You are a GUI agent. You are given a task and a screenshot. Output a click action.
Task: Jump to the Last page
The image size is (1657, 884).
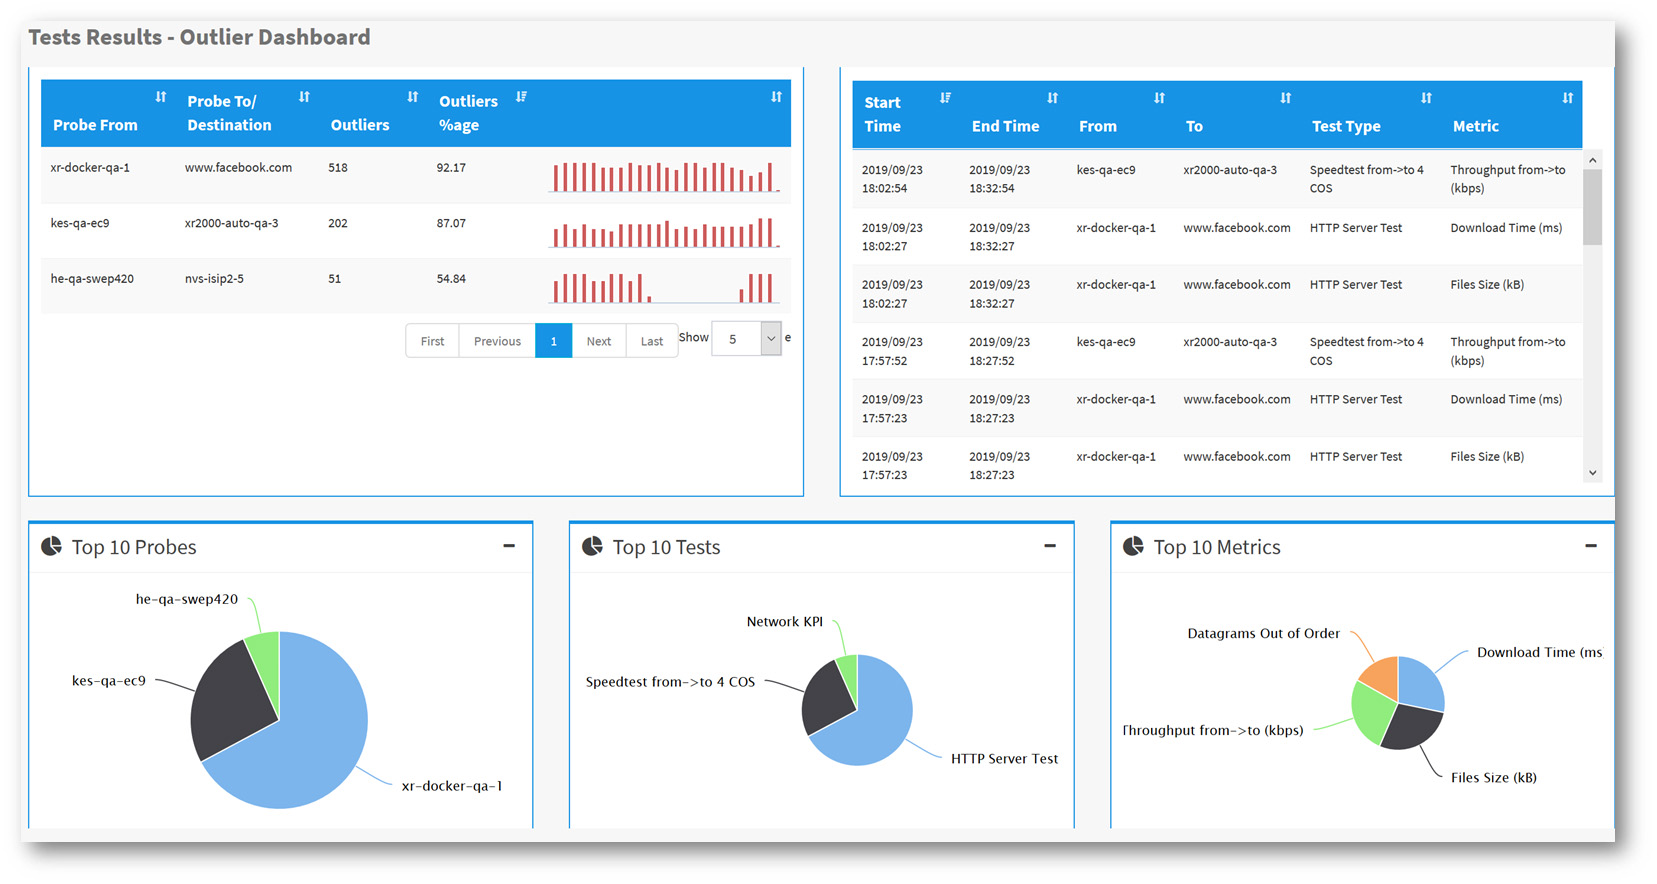pyautogui.click(x=651, y=341)
